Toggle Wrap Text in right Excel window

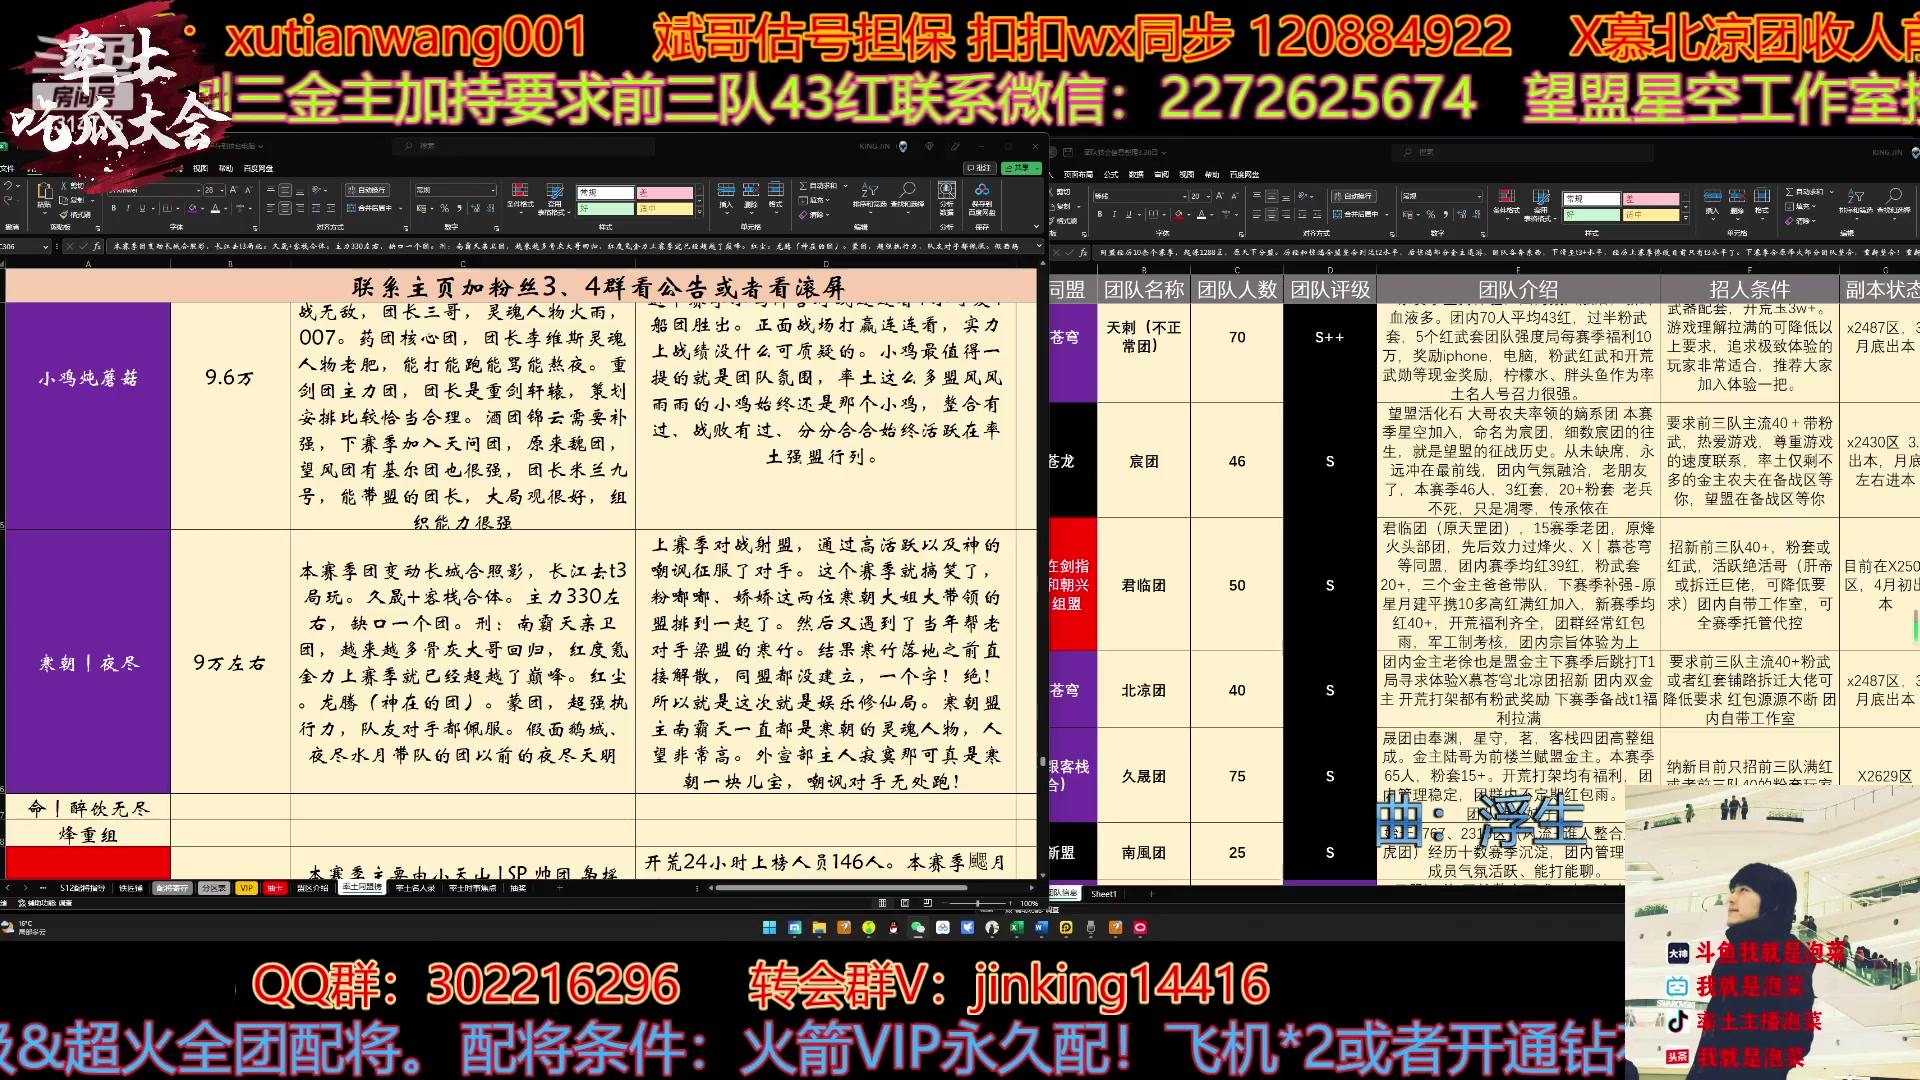pyautogui.click(x=1354, y=196)
